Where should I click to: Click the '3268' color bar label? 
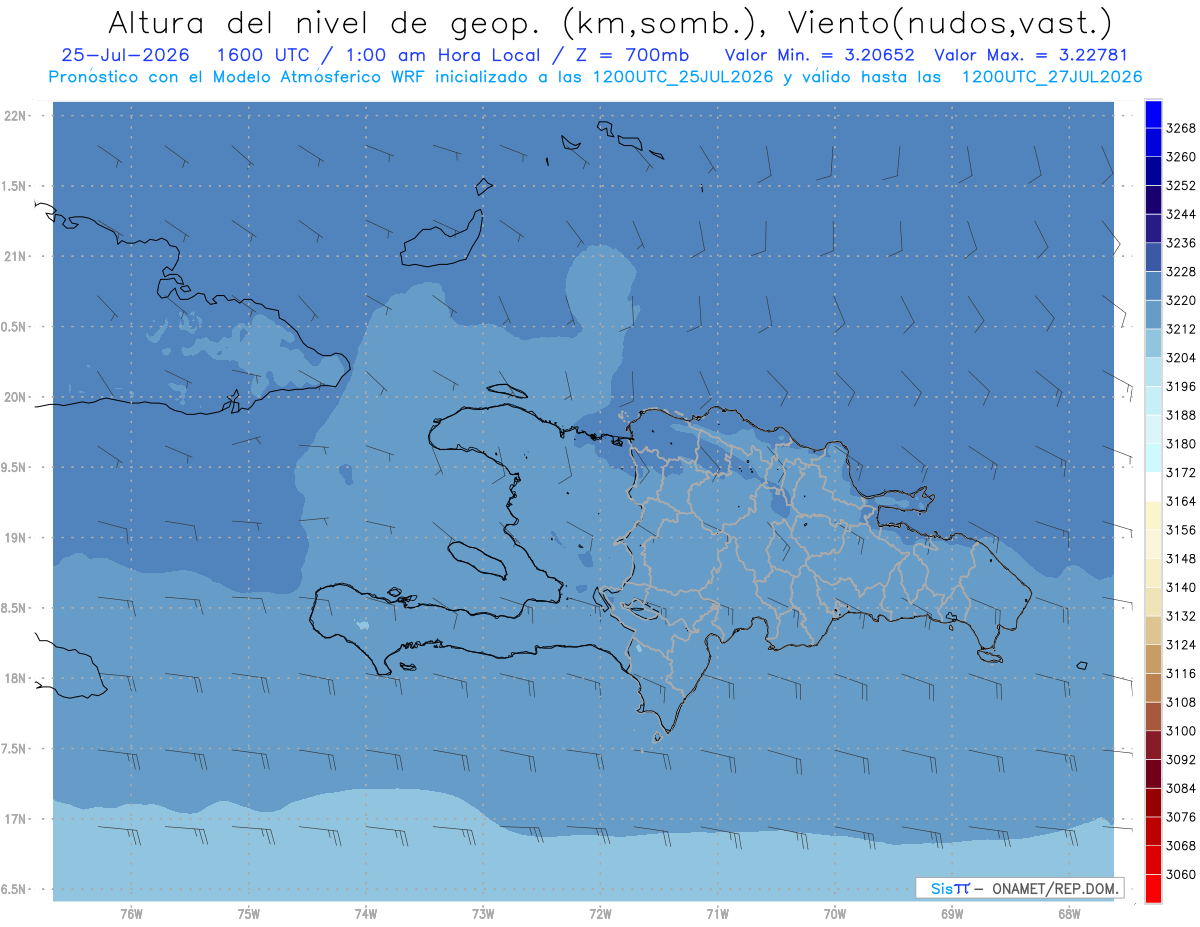click(x=1181, y=128)
